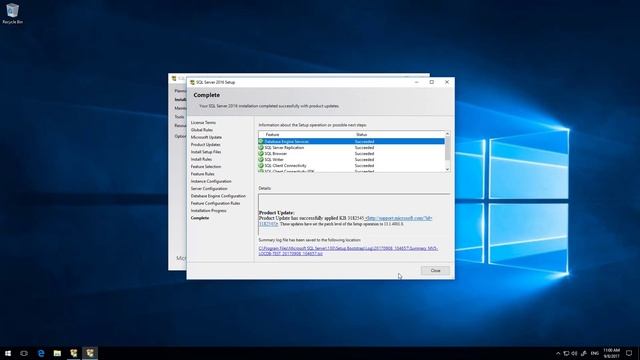Select the Database Engine Services row
This screenshot has height=360, width=640.
point(351,141)
